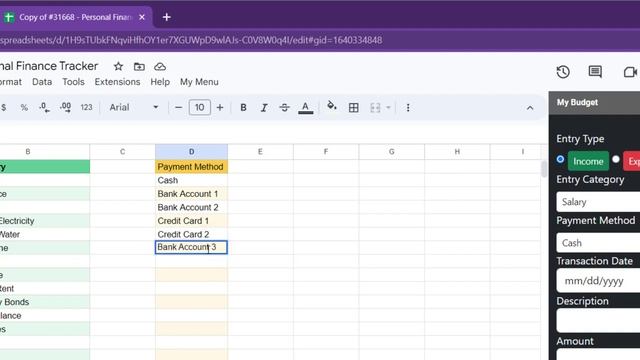This screenshot has height=360, width=640.
Task: Select column H header
Action: click(x=457, y=152)
